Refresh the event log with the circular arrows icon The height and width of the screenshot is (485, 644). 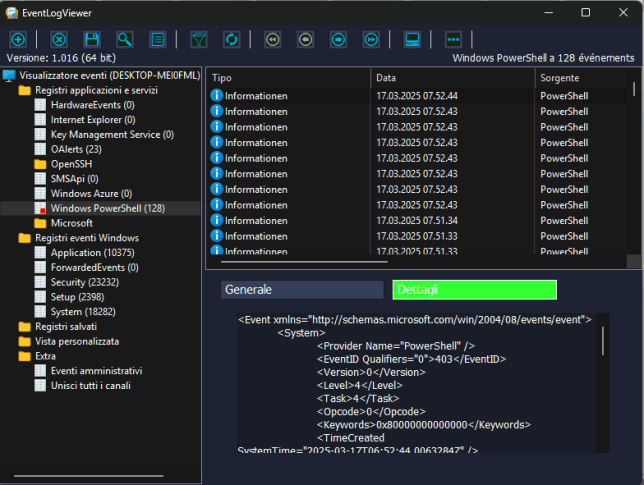(x=231, y=39)
